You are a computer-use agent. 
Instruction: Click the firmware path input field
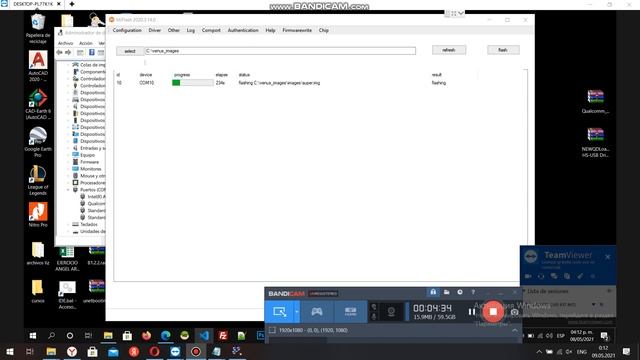pyautogui.click(x=280, y=51)
